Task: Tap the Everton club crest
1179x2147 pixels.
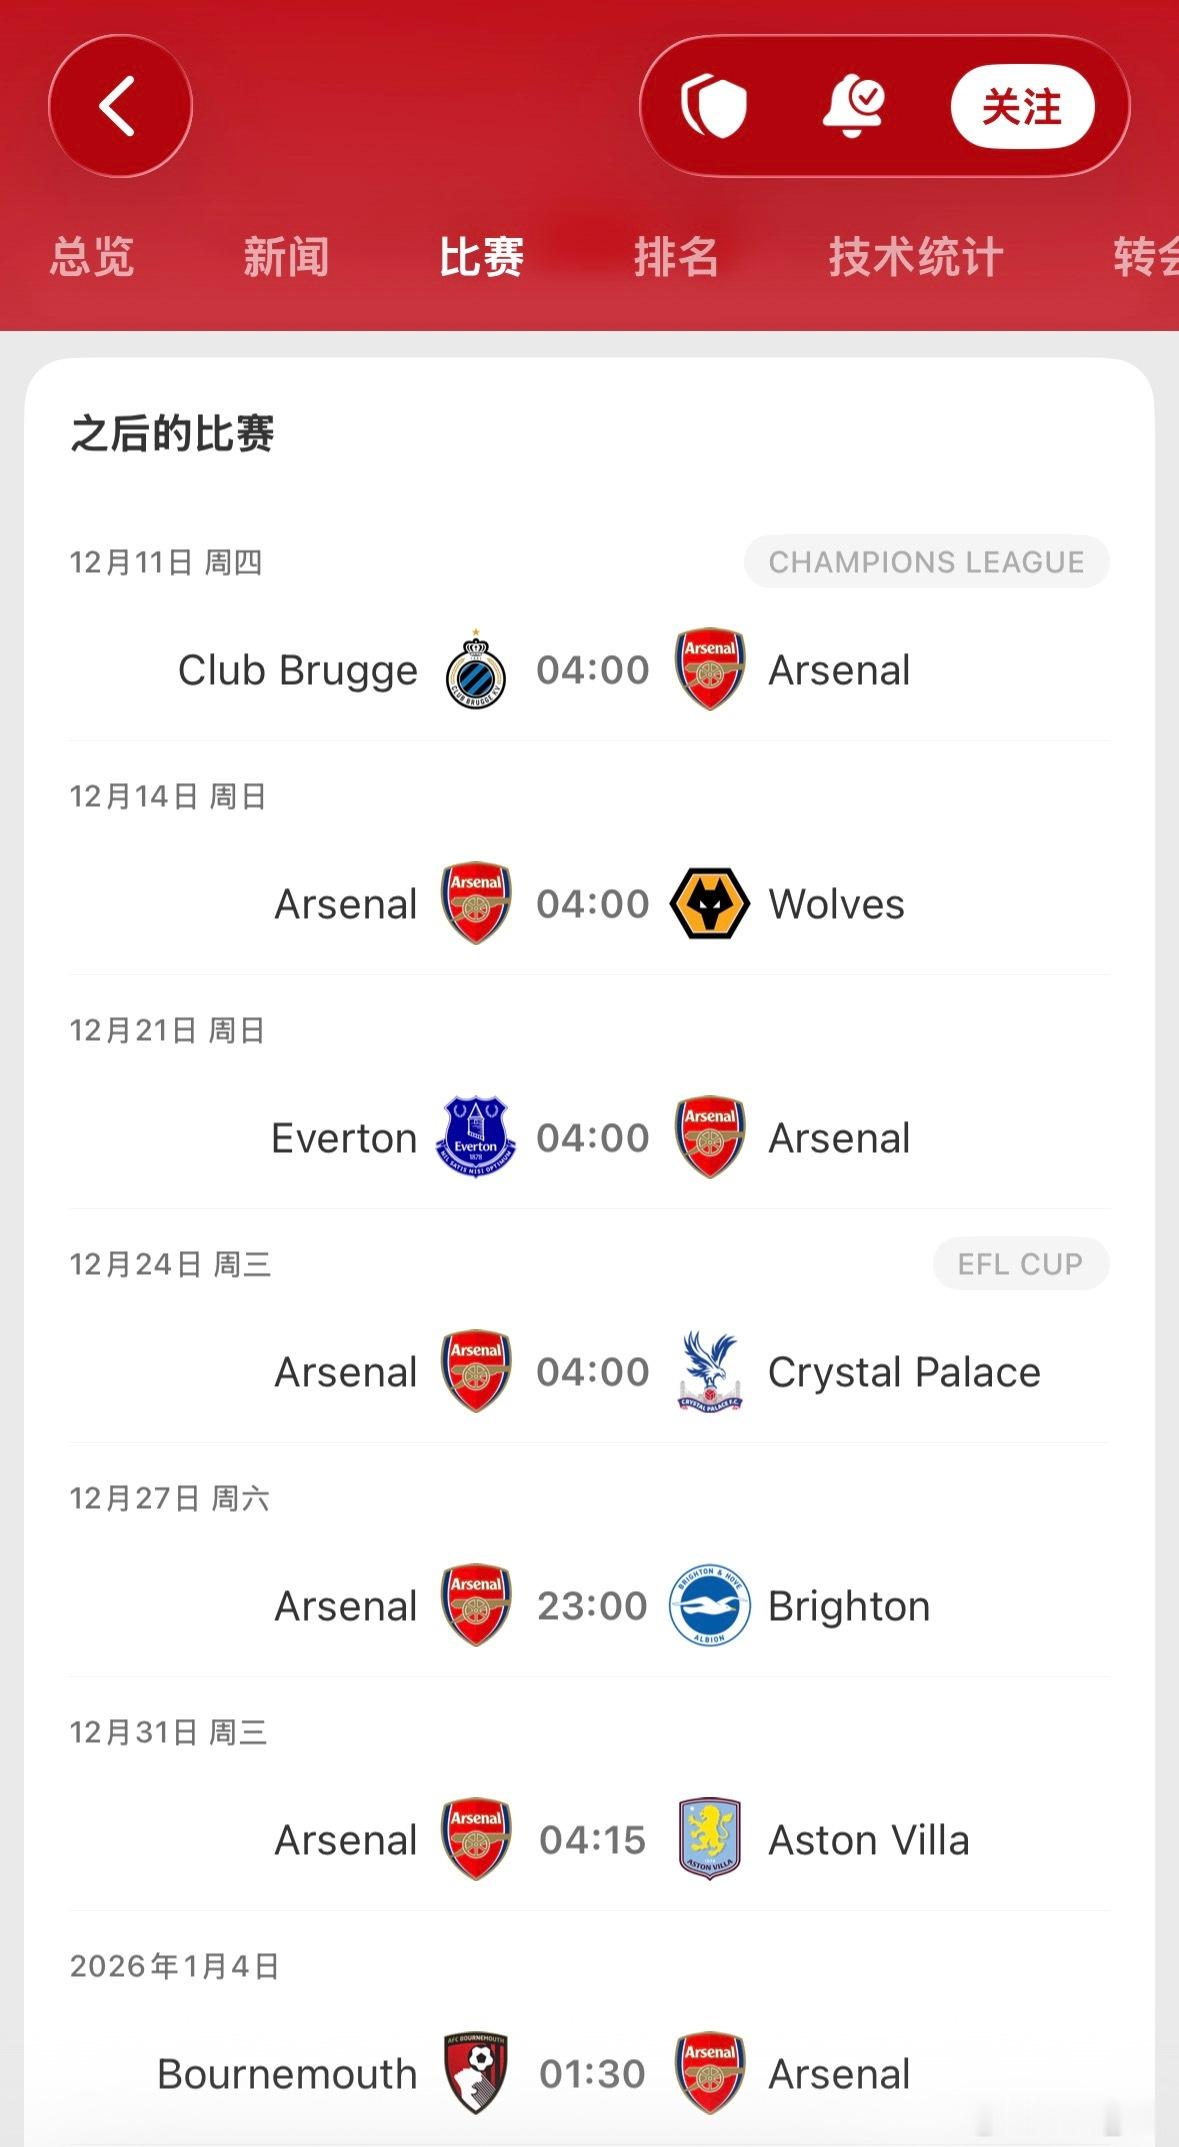Action: (x=476, y=1138)
